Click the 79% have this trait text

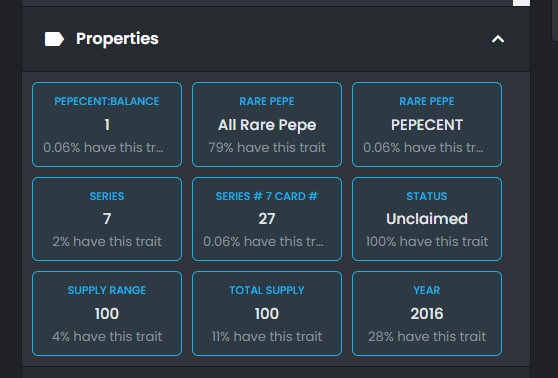[x=267, y=147]
